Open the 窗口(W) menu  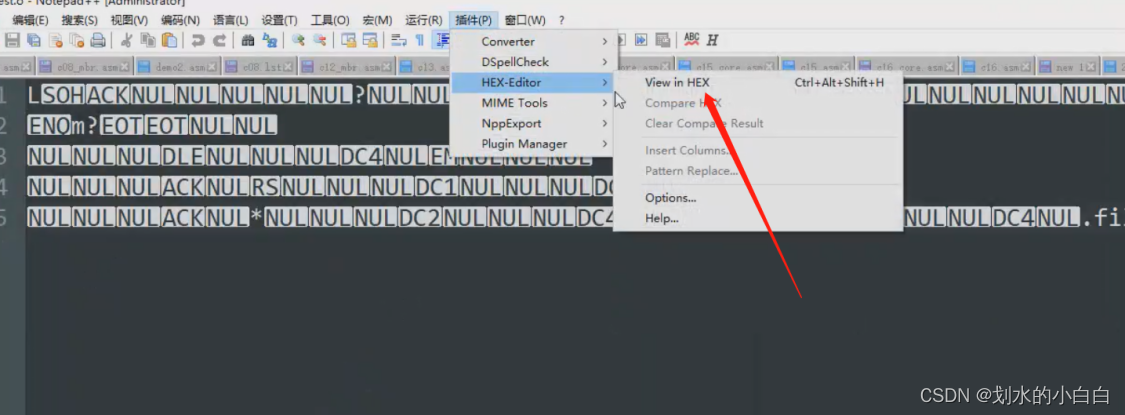pyautogui.click(x=525, y=20)
